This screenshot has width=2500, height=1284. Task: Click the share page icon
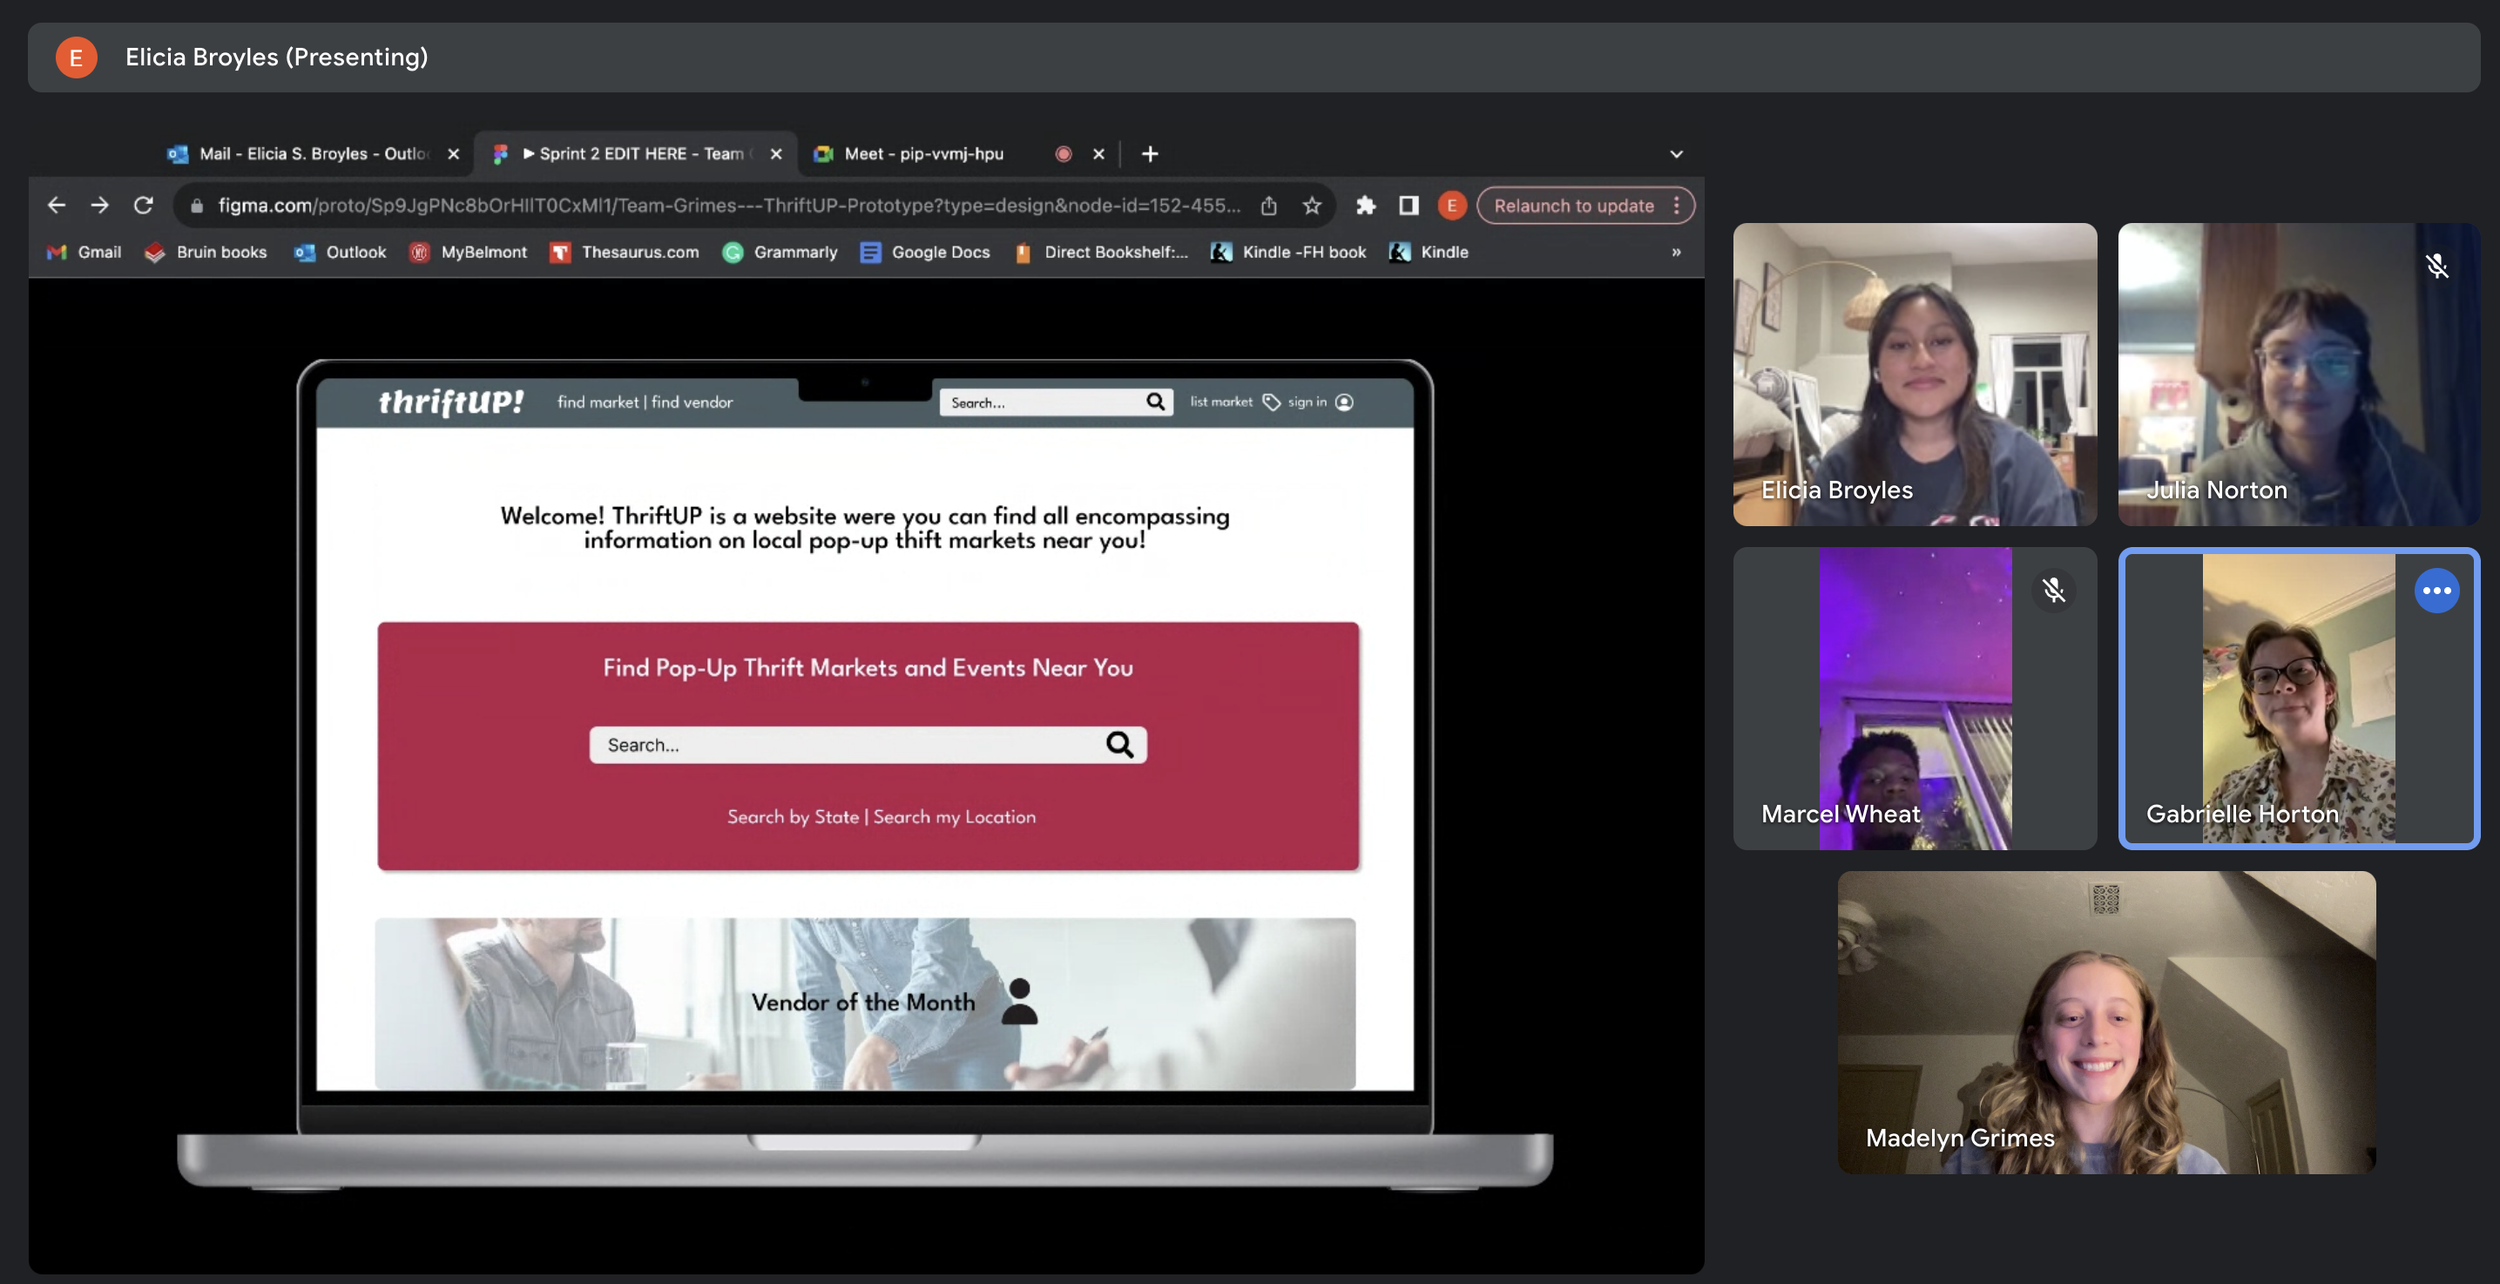1269,205
